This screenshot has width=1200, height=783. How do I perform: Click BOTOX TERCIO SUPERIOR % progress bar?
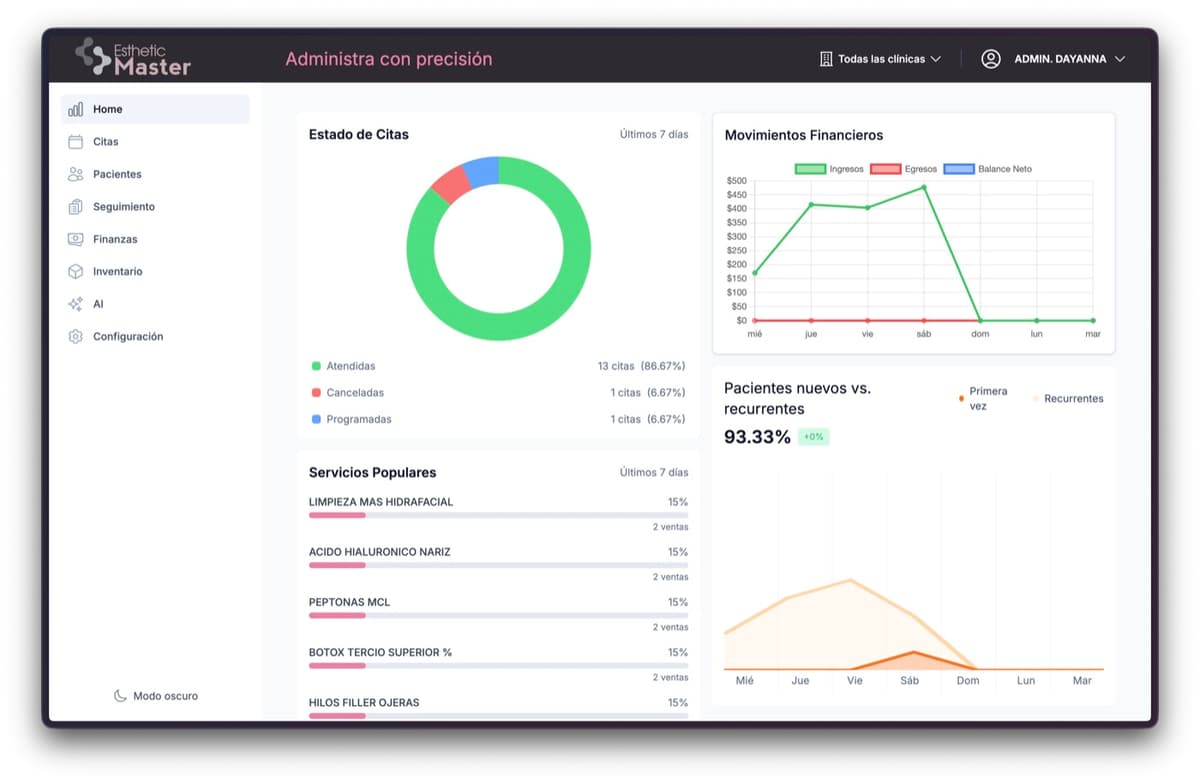[498, 665]
